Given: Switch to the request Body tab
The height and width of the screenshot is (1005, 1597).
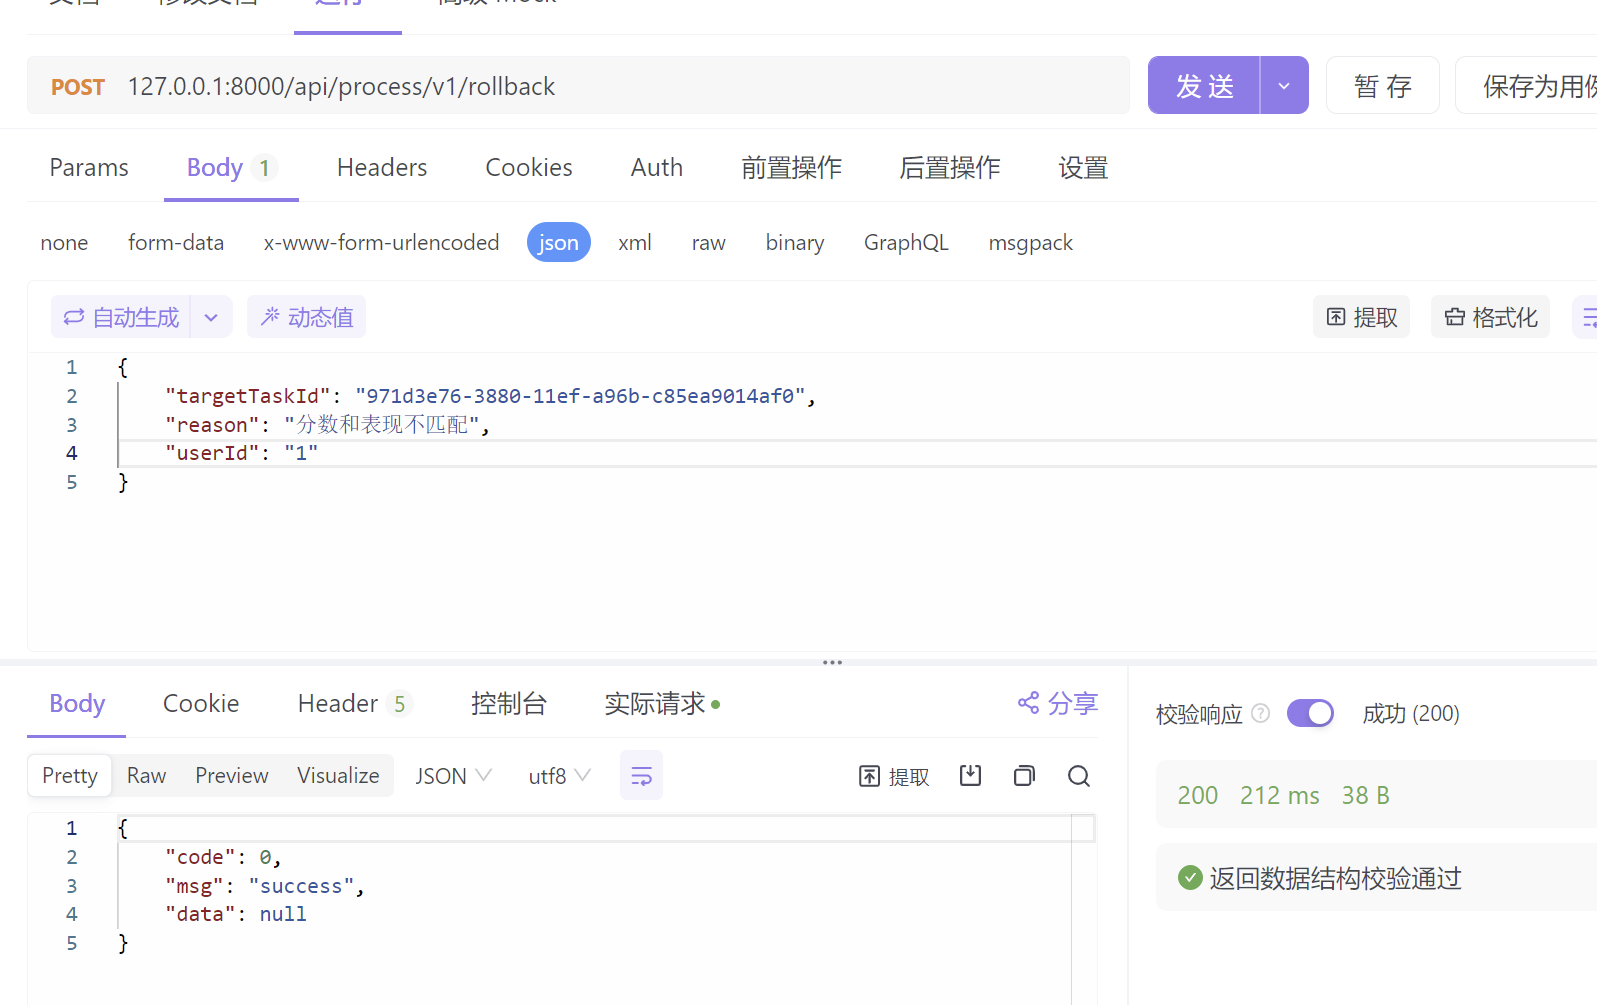Looking at the screenshot, I should click(231, 167).
